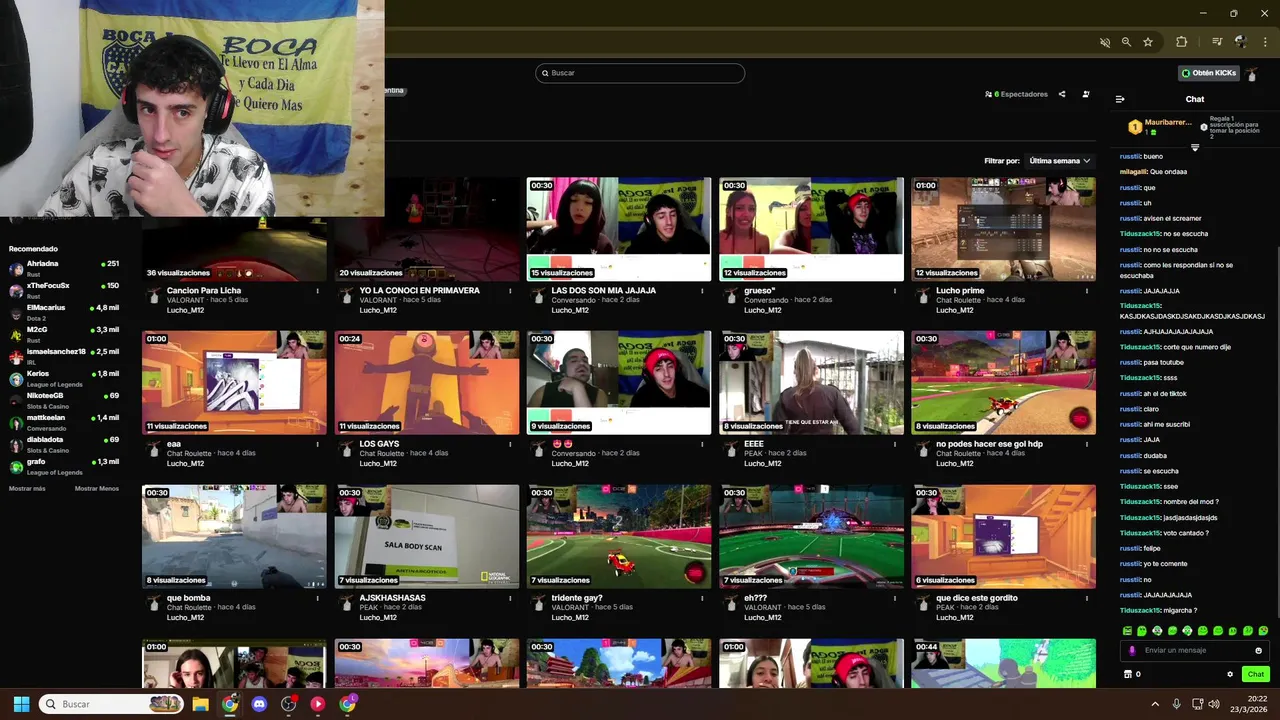
Task: Open options for clip LAS DOS SON MIA JAJAJA
Action: (x=702, y=291)
